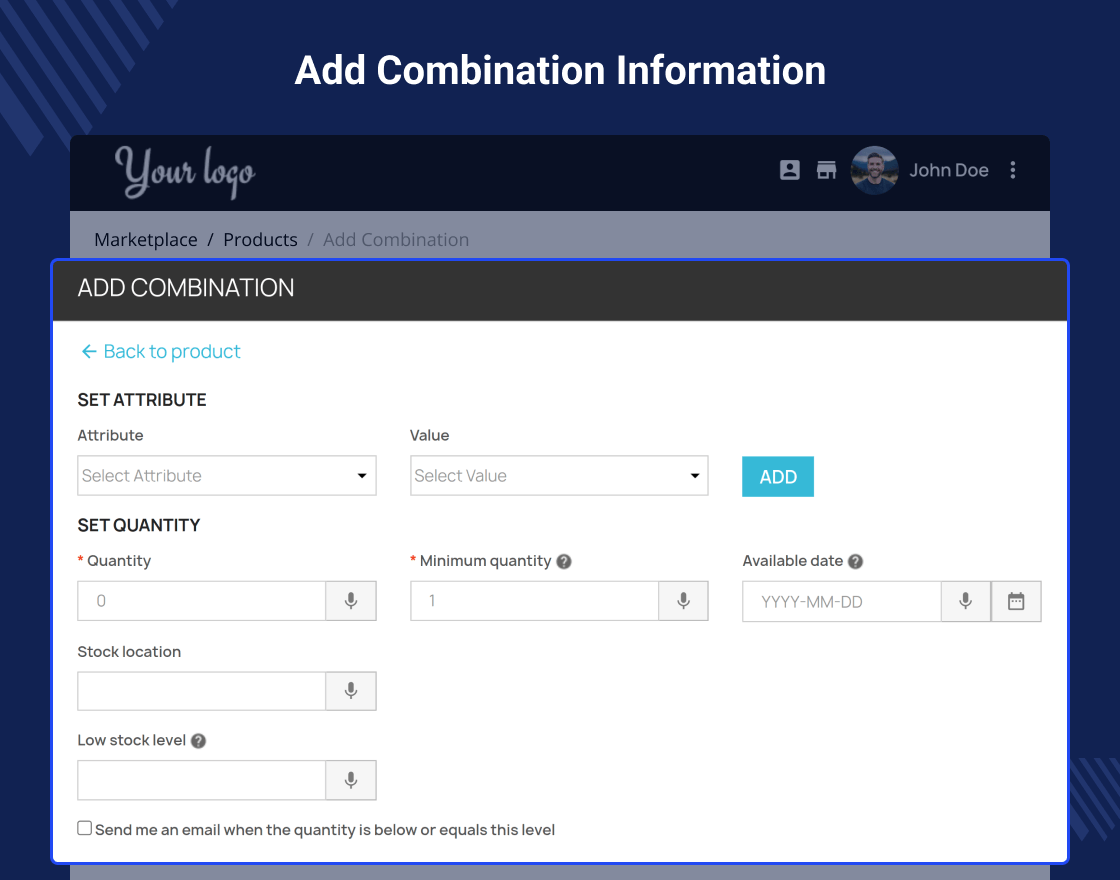Open the three-dot menu beside John Doe
The height and width of the screenshot is (880, 1120).
(x=1013, y=170)
